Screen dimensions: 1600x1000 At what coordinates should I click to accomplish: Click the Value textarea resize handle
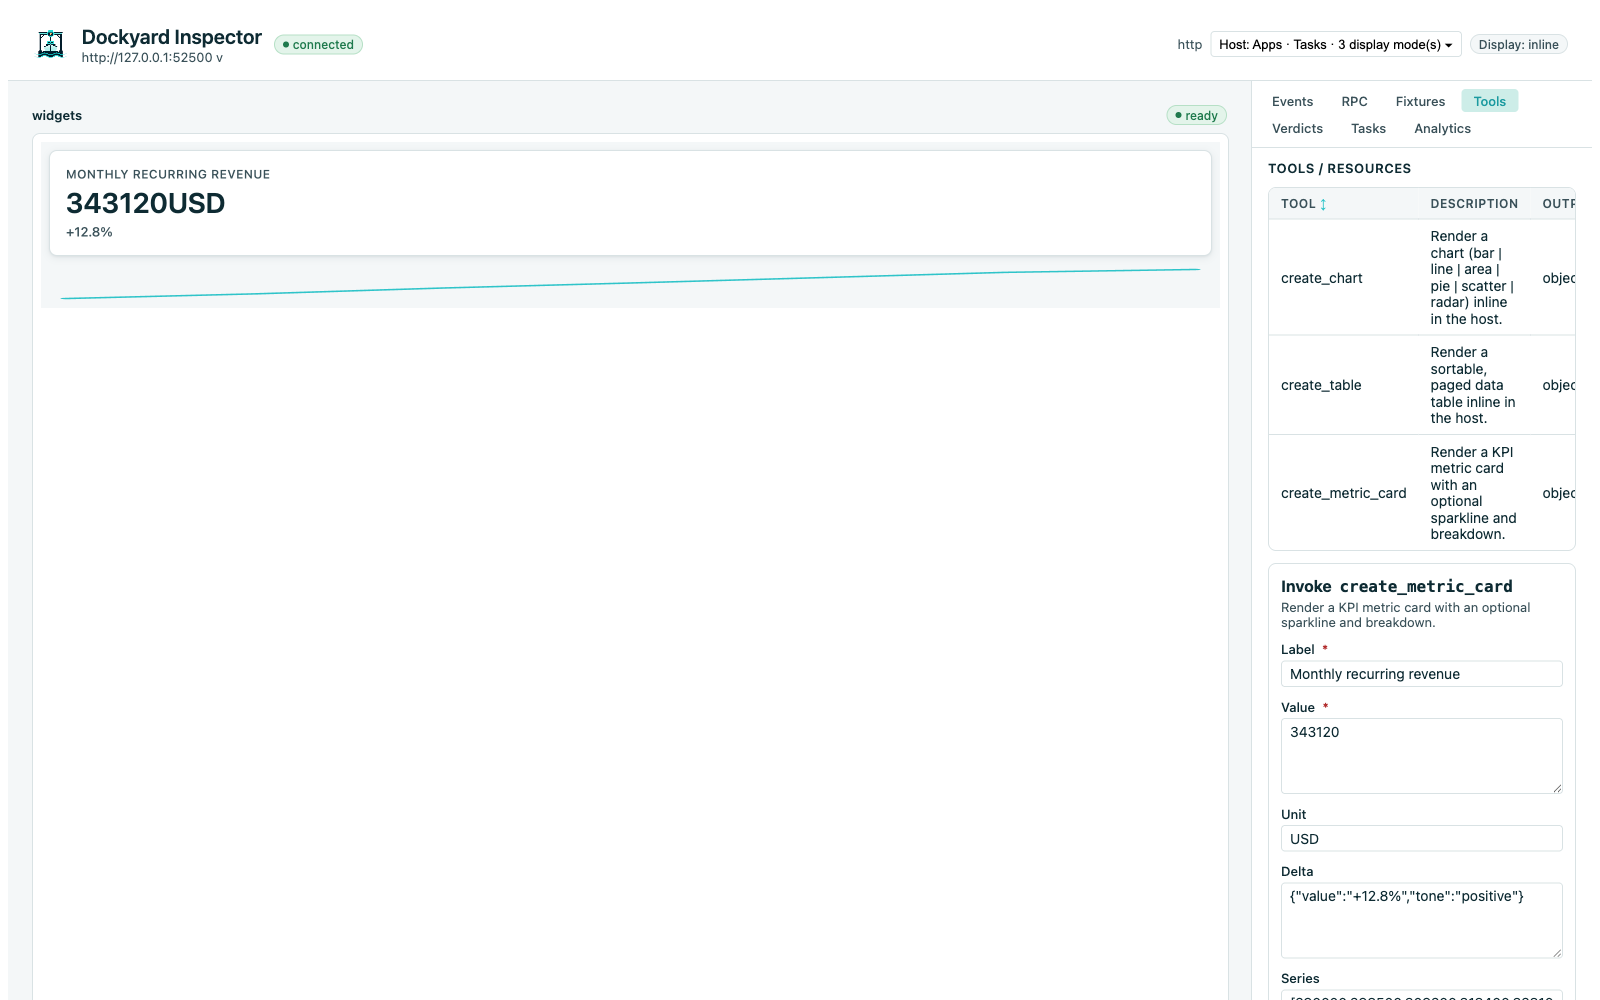(x=1556, y=788)
